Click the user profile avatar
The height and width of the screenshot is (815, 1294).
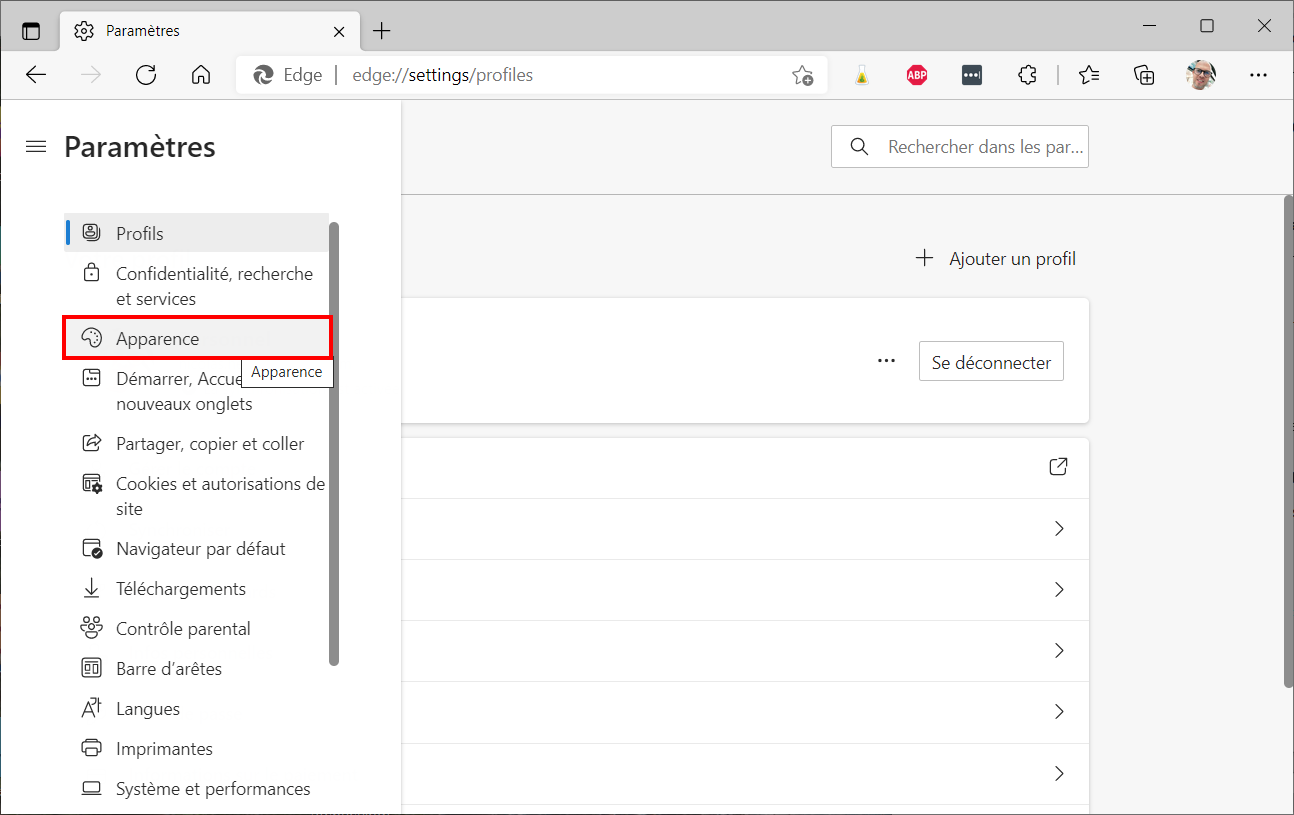click(1201, 75)
